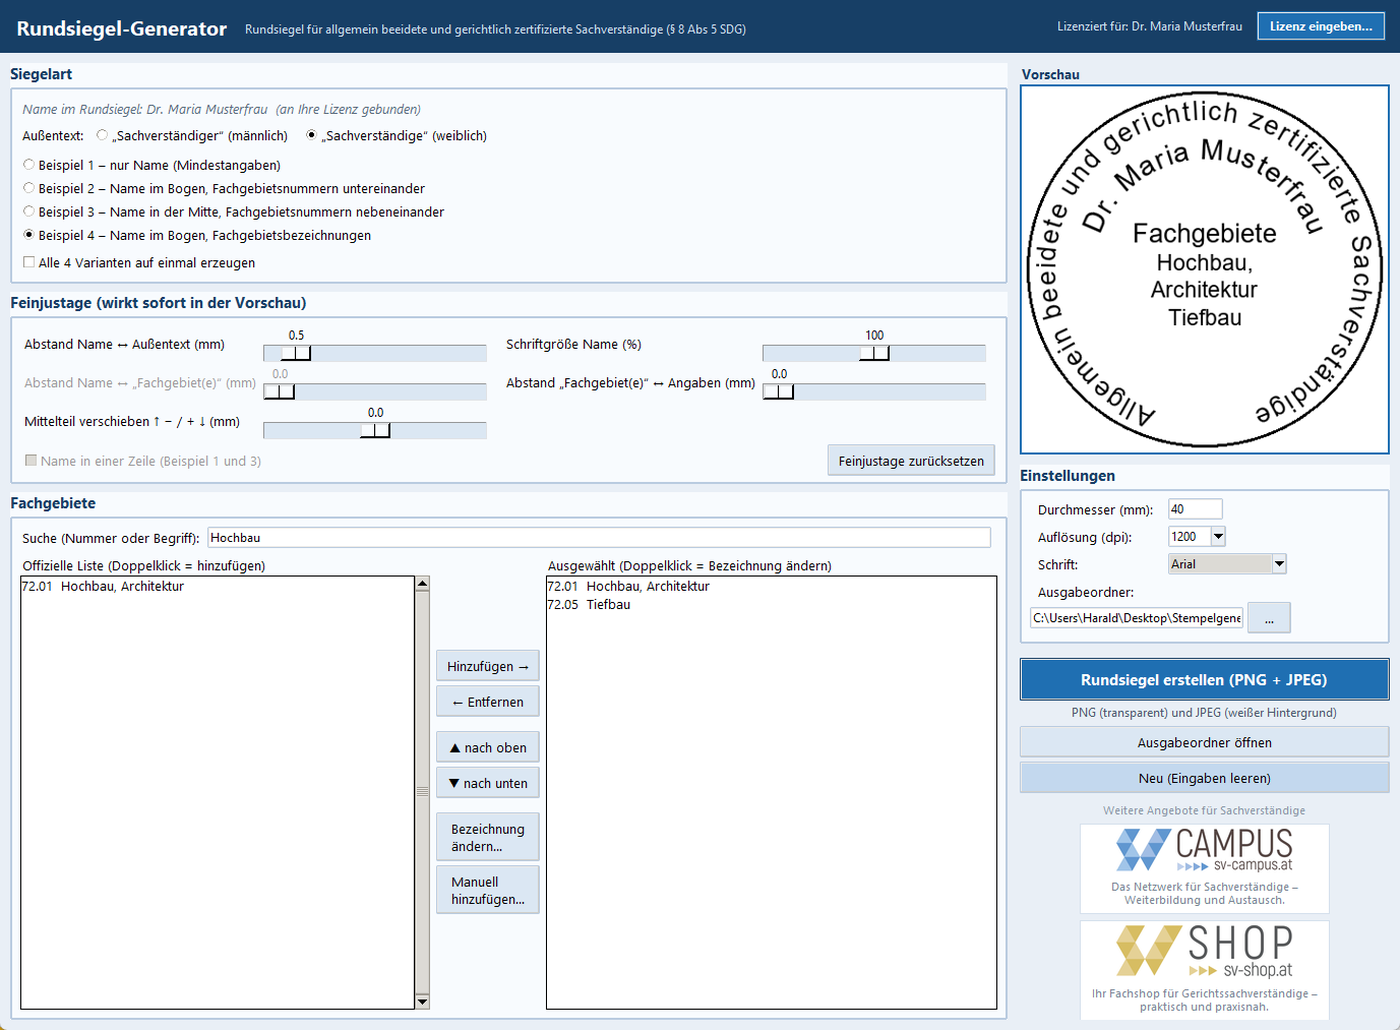Viewport: 1400px width, 1030px height.
Task: Move selected entry with nach oben
Action: pyautogui.click(x=488, y=747)
